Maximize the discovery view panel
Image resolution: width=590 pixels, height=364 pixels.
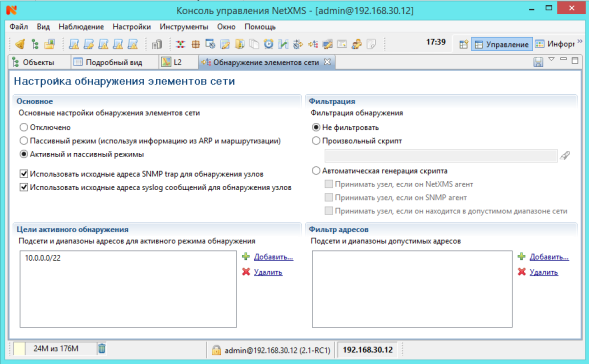(x=575, y=60)
